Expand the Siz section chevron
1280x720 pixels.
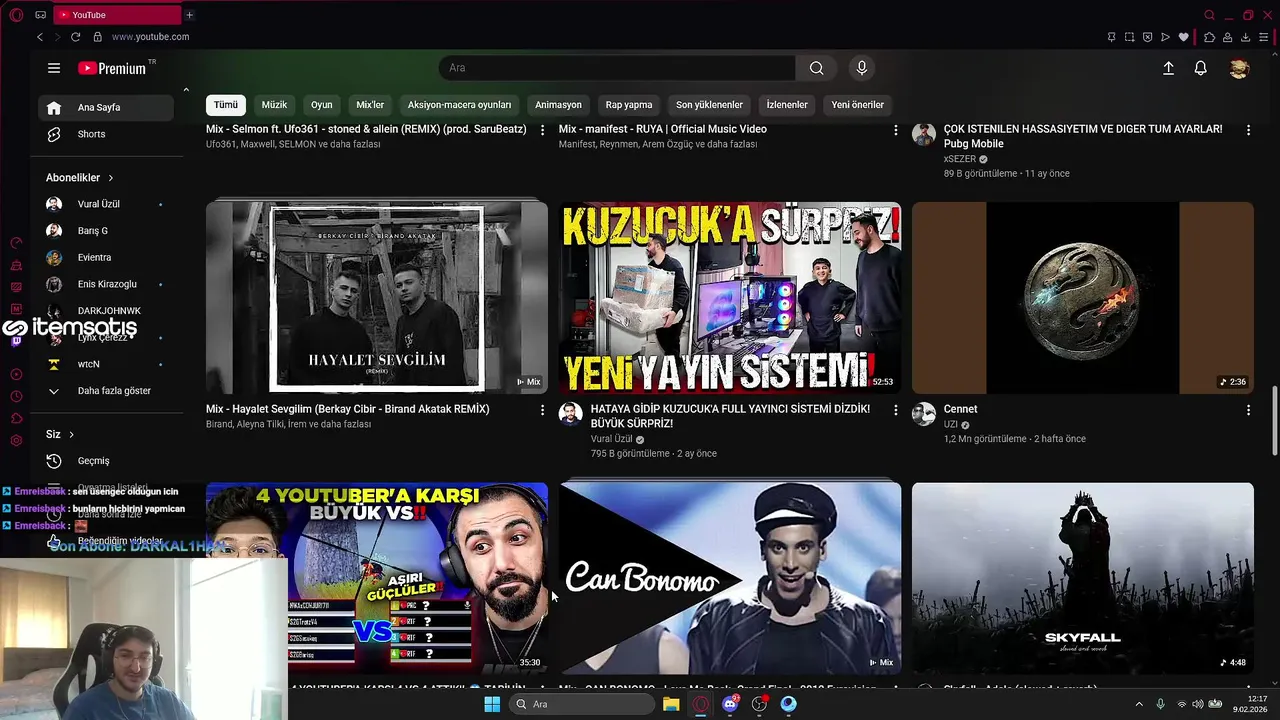pos(71,435)
